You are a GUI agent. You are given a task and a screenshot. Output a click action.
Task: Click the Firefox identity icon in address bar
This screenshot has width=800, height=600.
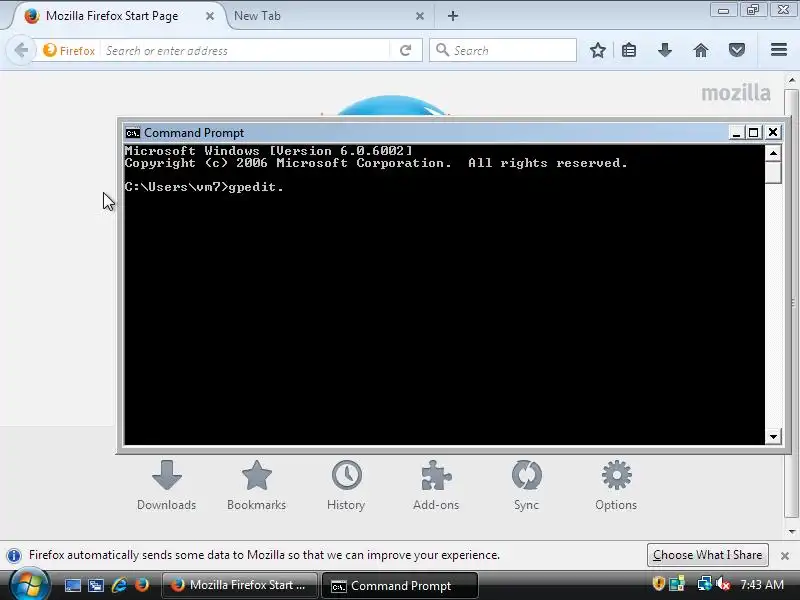pyautogui.click(x=49, y=51)
